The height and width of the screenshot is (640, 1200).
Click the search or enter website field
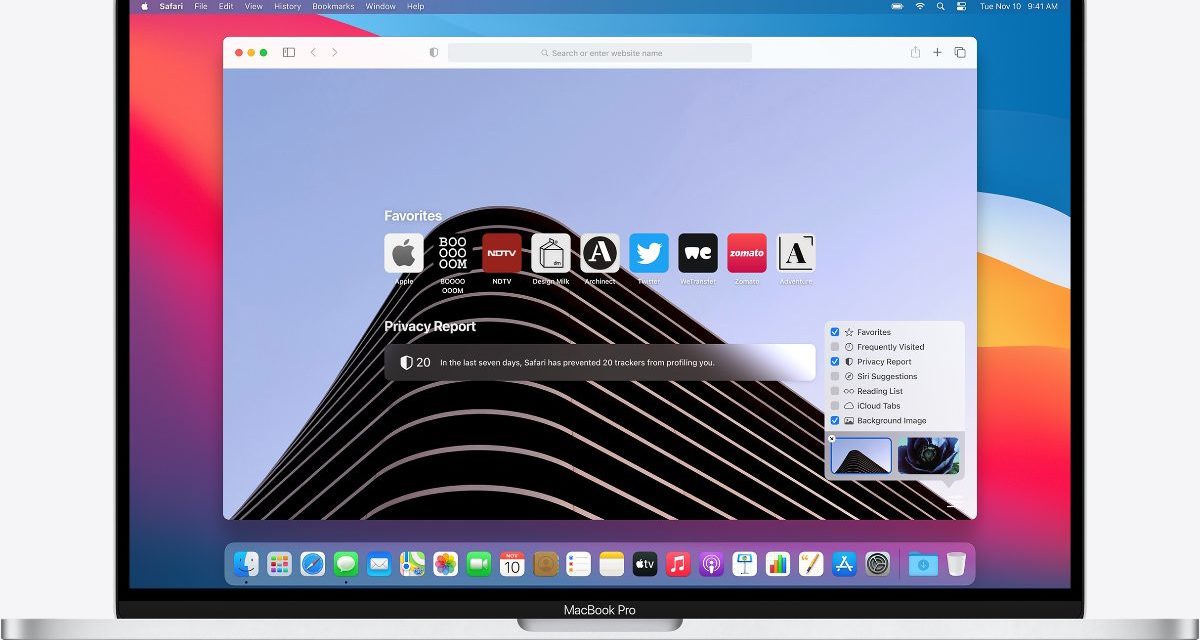(x=600, y=53)
